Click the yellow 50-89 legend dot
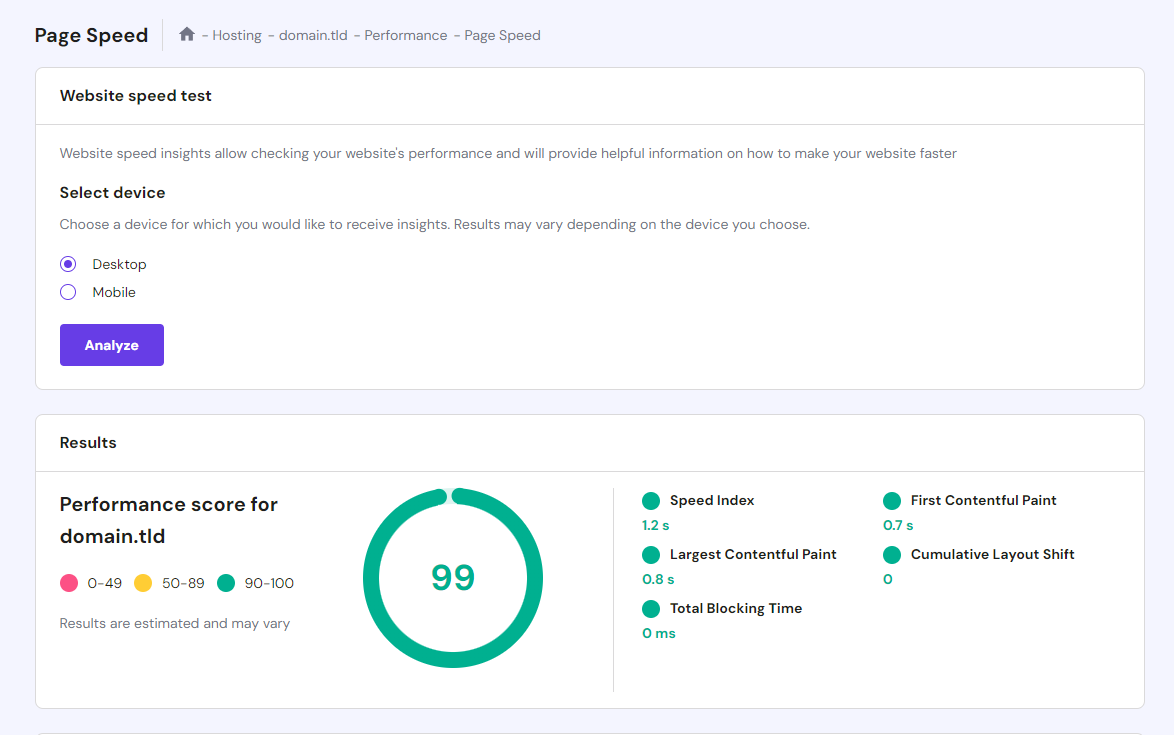Screen dimensions: 1174x735 pos(145,582)
